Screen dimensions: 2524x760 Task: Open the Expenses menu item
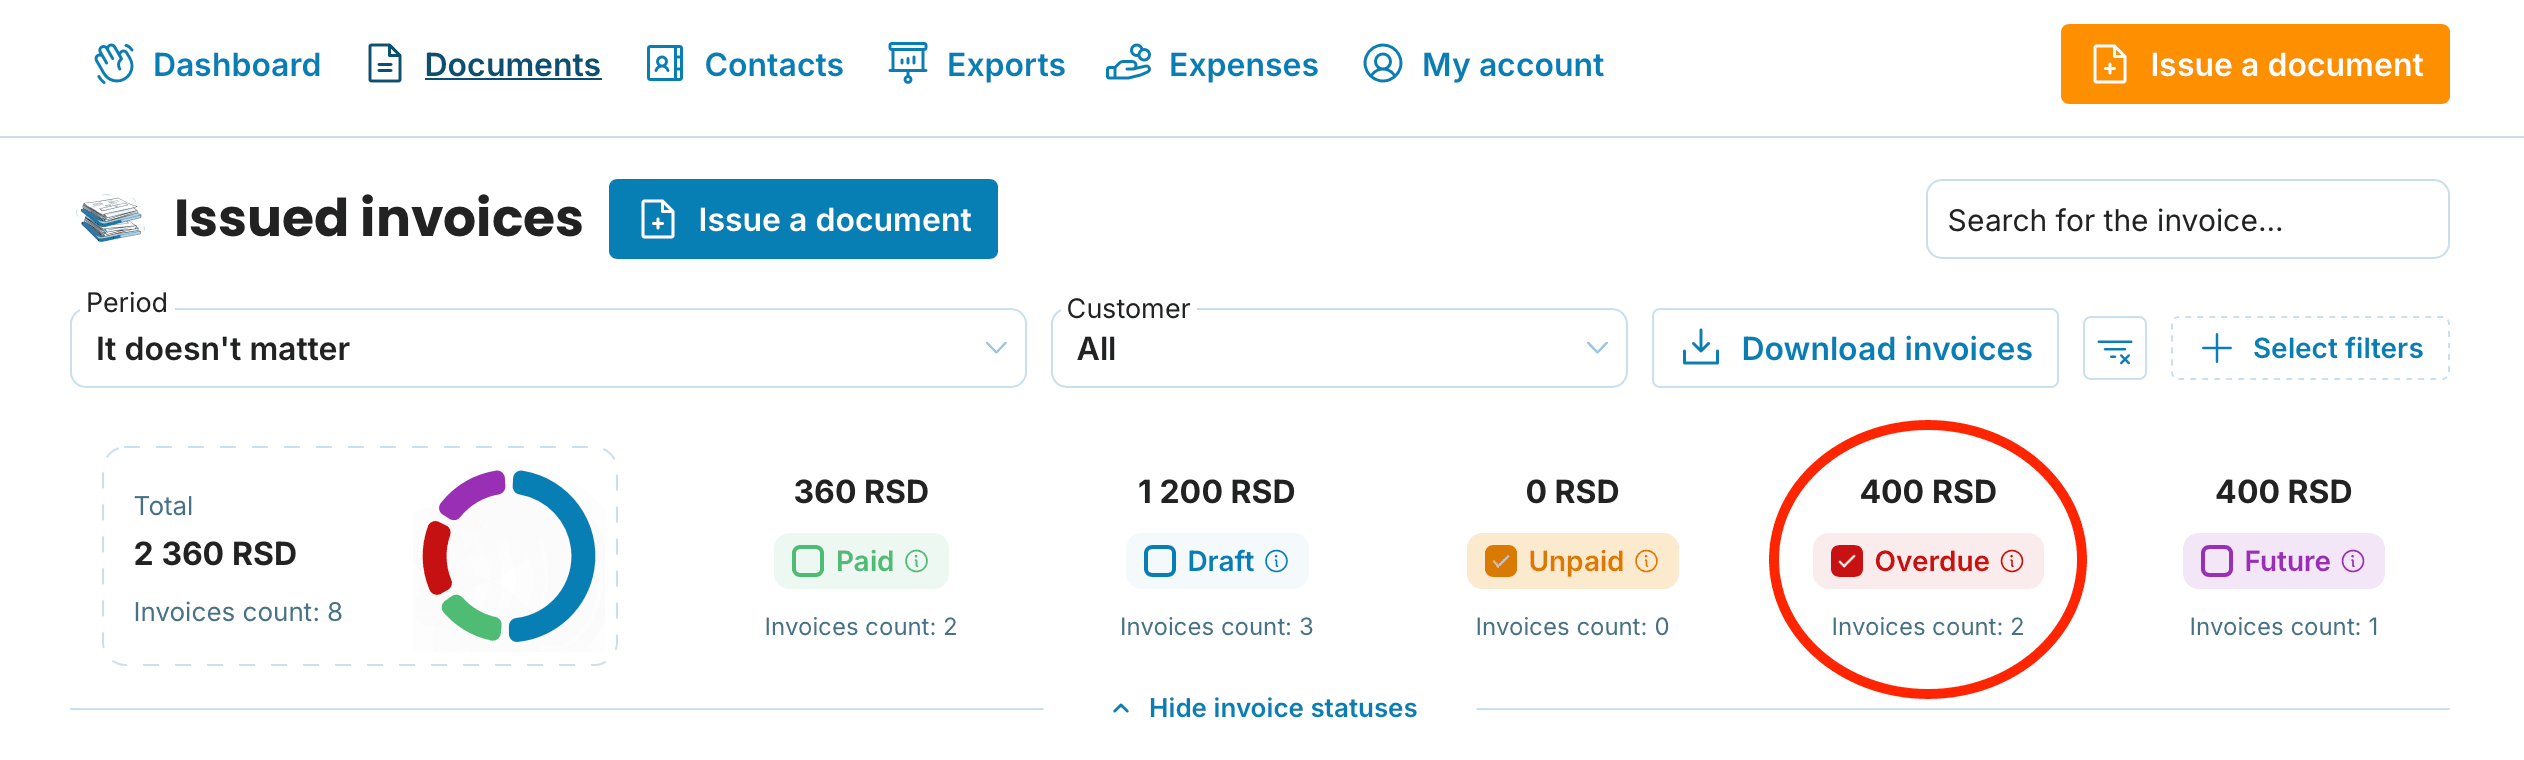(x=1212, y=64)
